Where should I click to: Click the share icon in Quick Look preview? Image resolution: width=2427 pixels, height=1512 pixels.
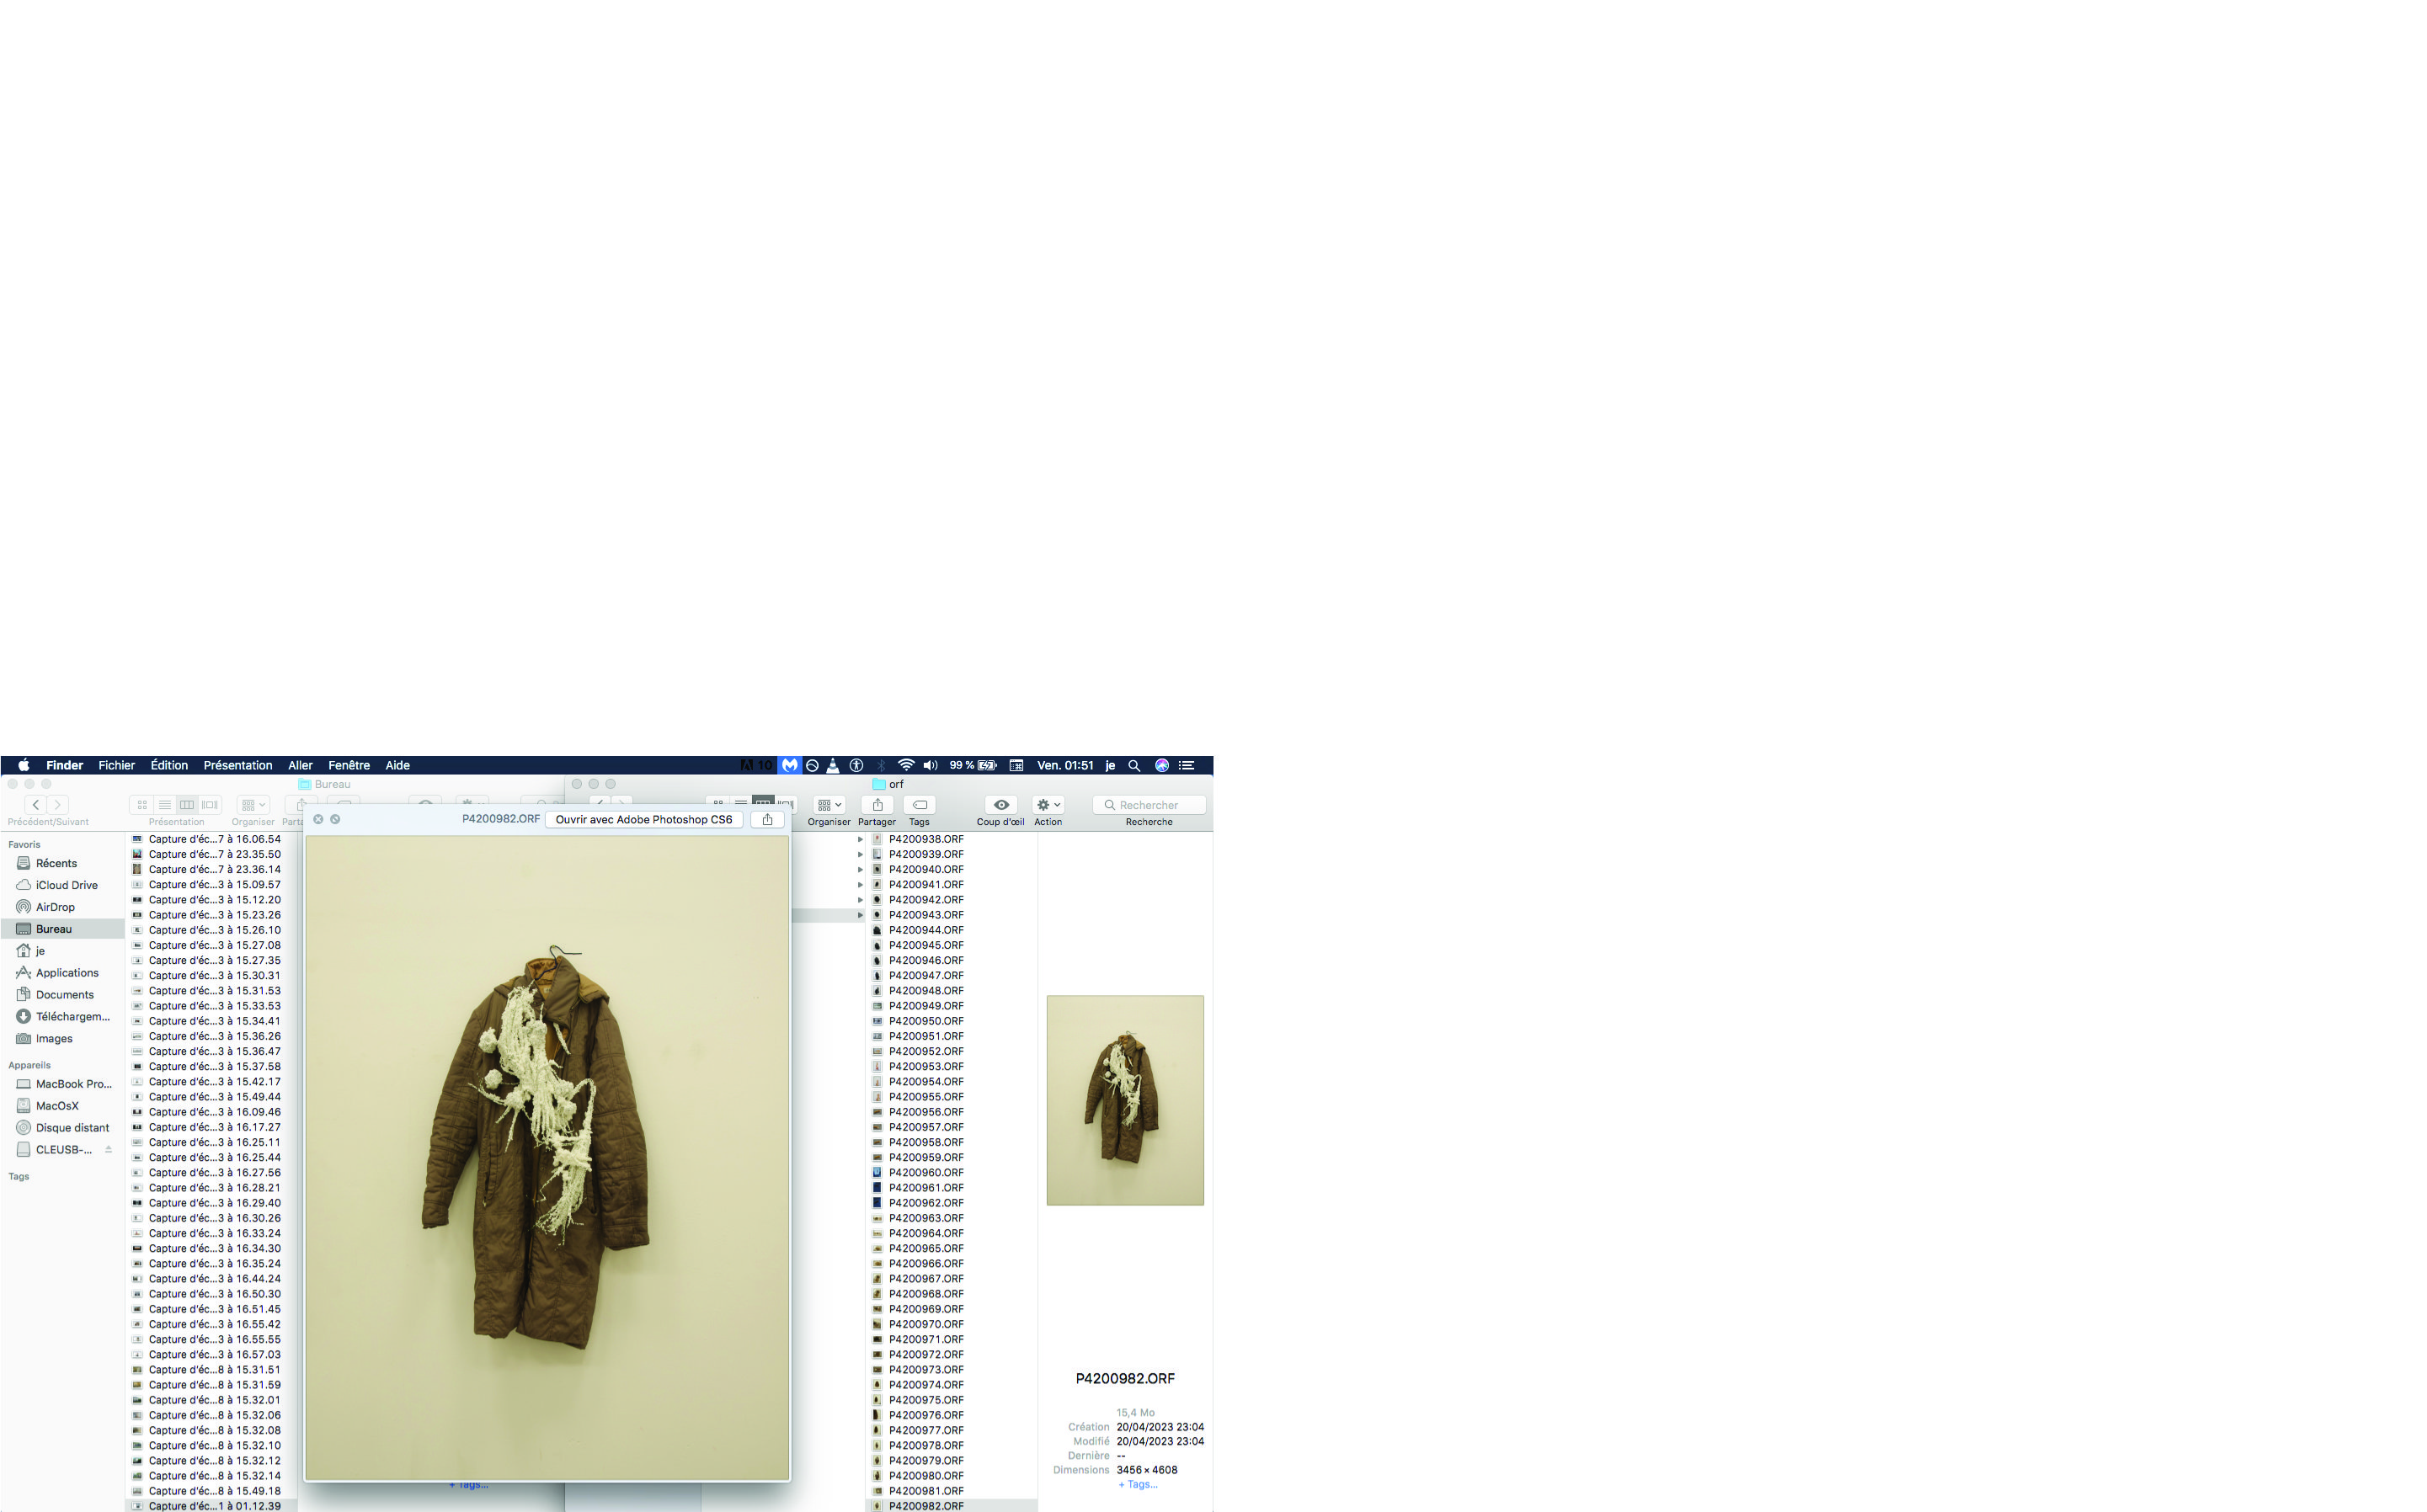click(767, 819)
